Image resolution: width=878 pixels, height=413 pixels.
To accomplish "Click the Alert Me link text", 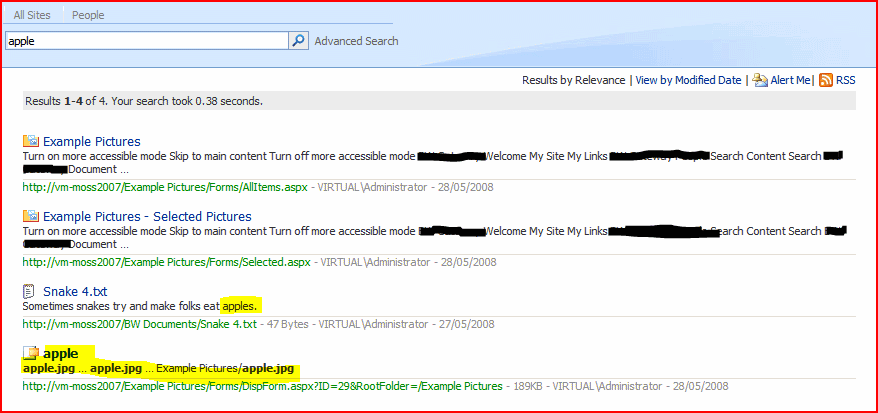I will point(790,80).
